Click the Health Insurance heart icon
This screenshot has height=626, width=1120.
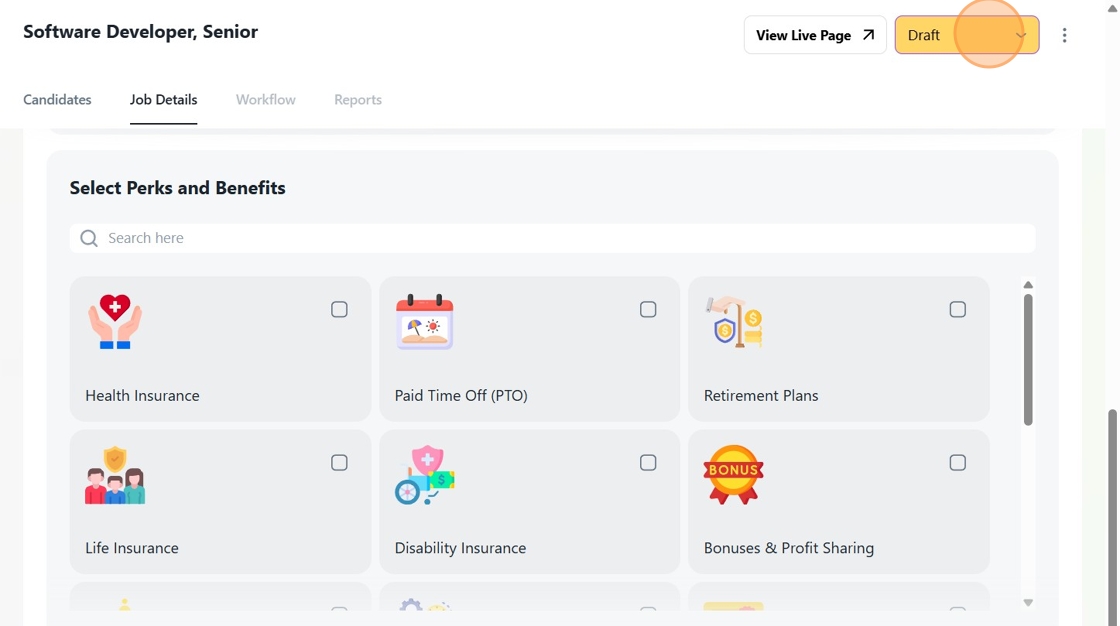coord(115,321)
